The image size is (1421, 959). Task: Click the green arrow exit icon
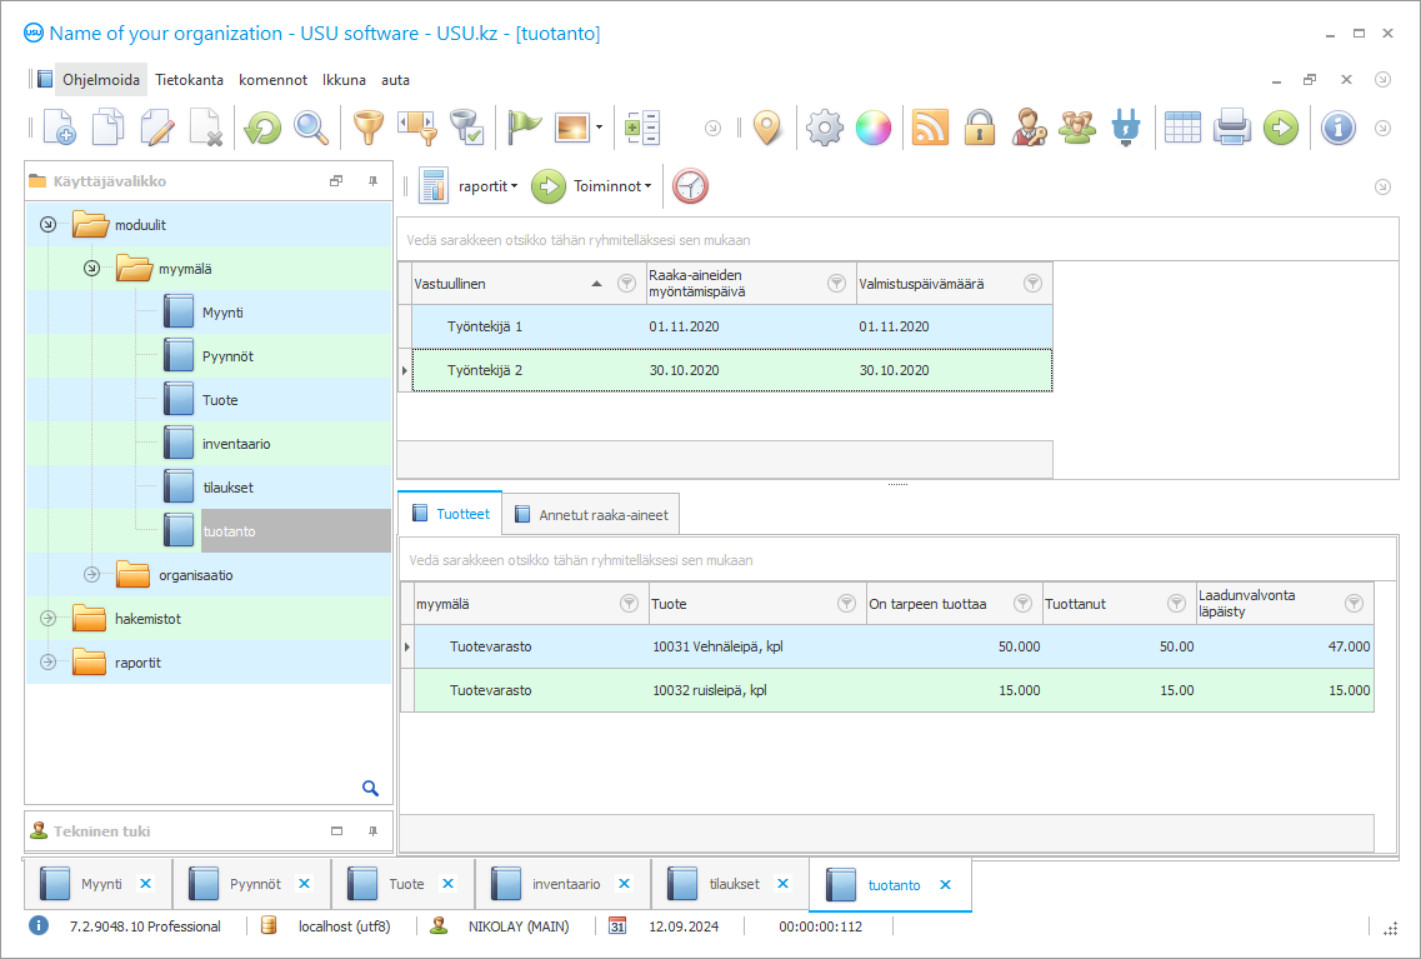1281,128
